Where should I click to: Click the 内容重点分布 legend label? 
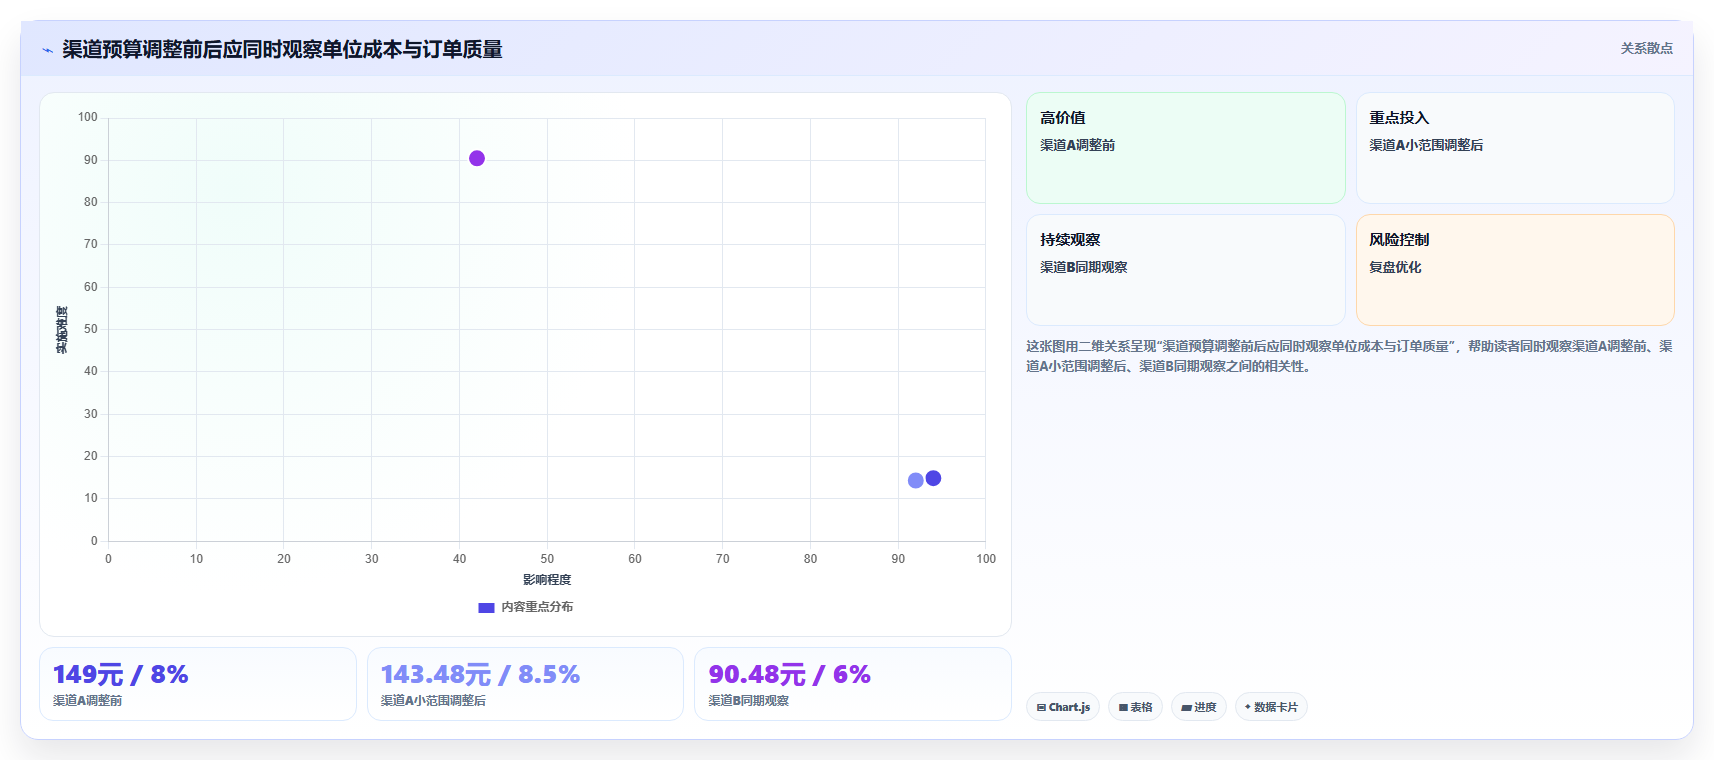click(537, 607)
